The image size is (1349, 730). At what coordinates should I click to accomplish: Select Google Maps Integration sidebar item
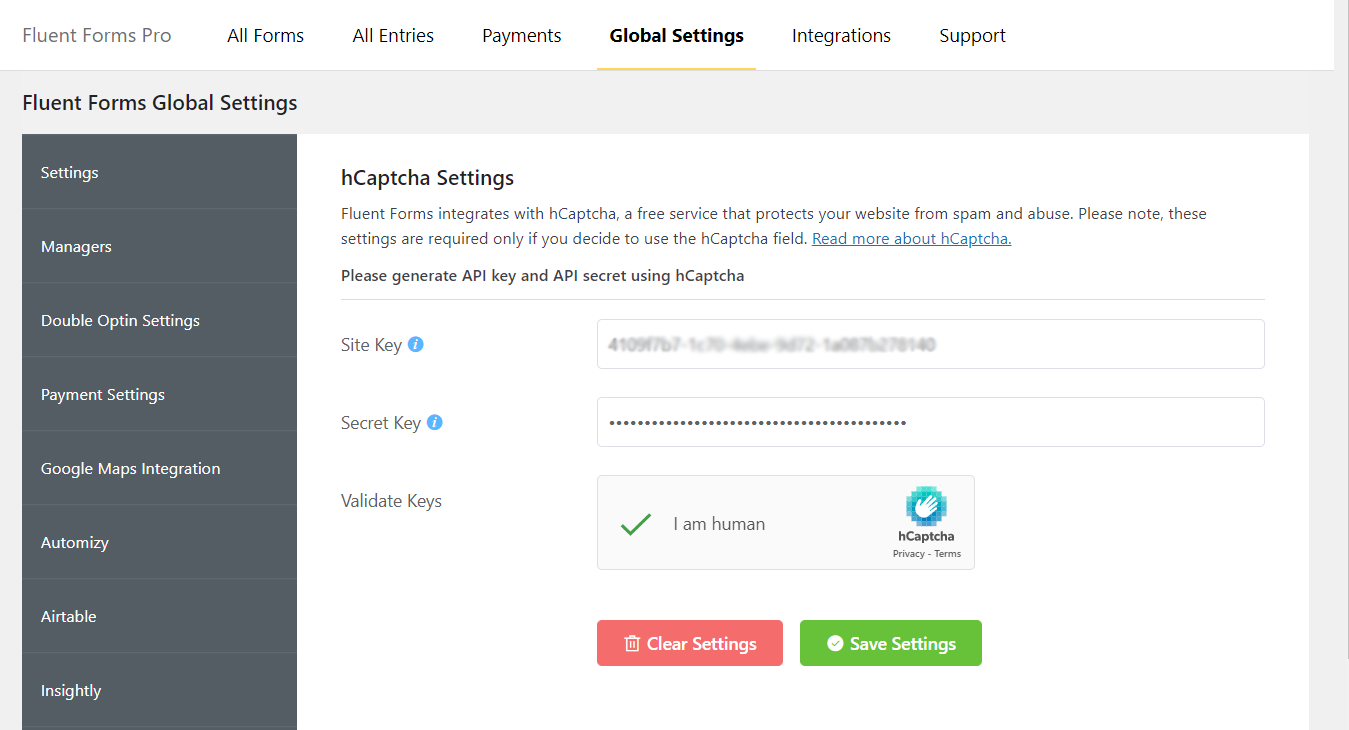pyautogui.click(x=130, y=468)
